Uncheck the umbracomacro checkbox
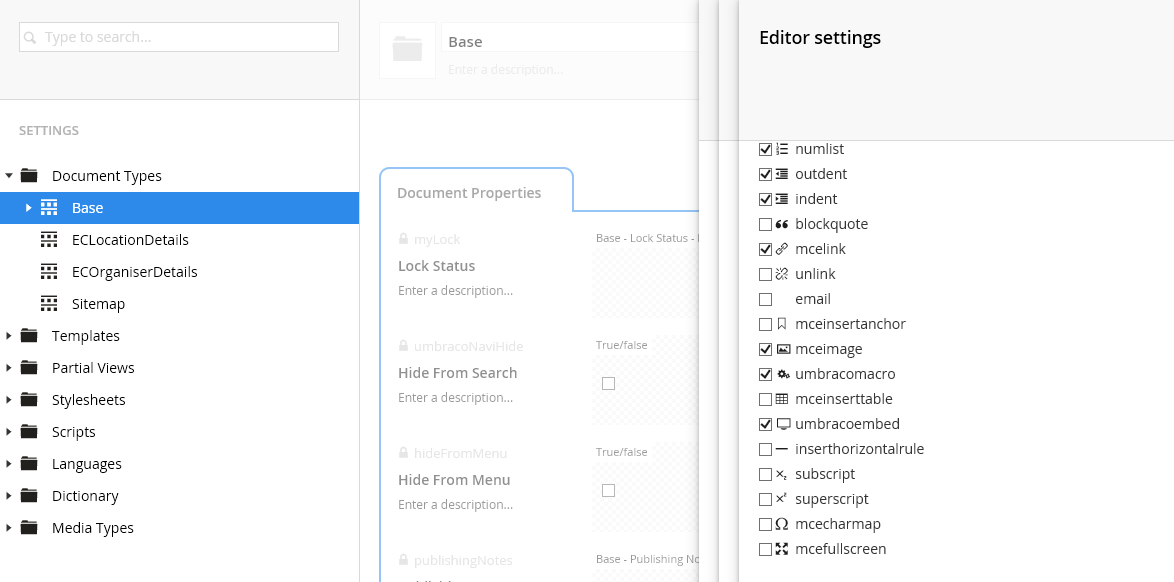 [x=765, y=374]
